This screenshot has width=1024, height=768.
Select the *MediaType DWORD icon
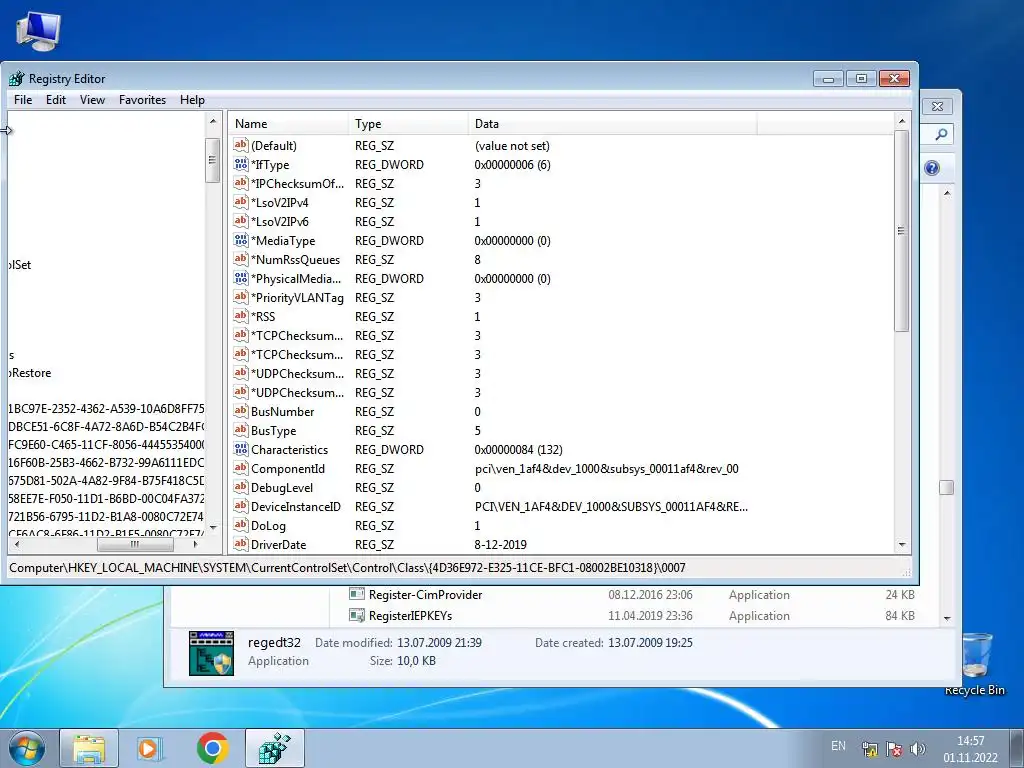240,240
